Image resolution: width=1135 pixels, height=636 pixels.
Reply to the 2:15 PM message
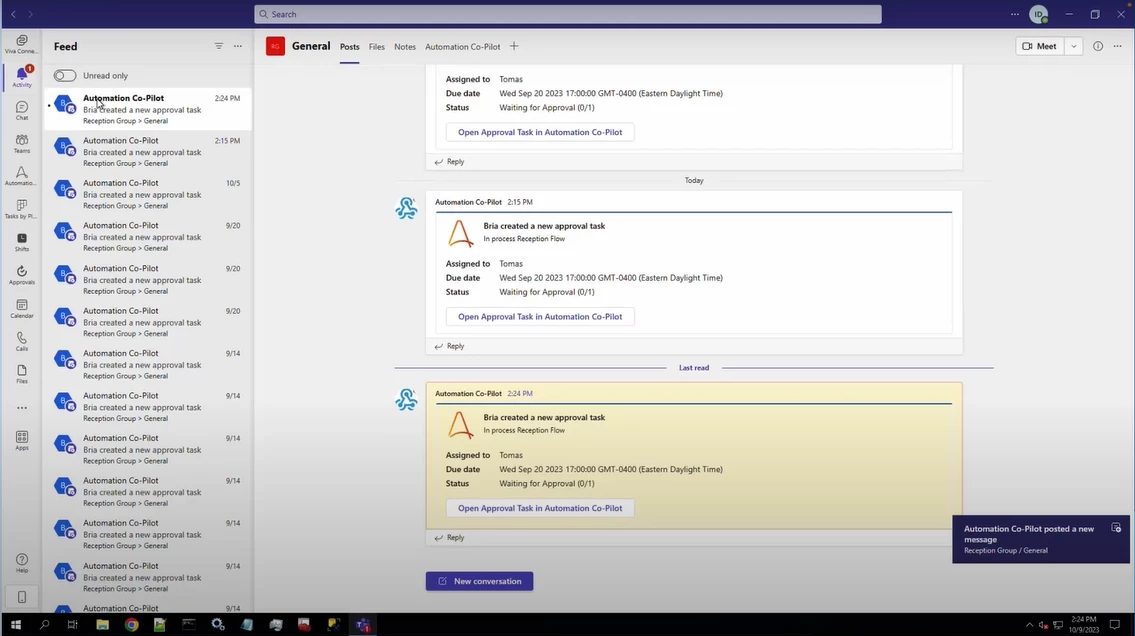[x=450, y=346]
